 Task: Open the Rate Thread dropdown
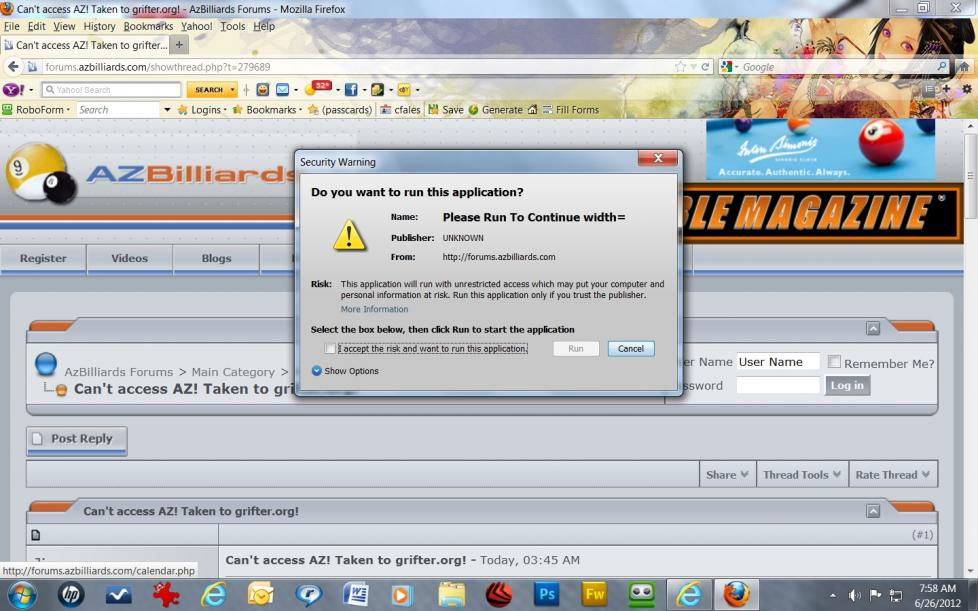[x=892, y=475]
